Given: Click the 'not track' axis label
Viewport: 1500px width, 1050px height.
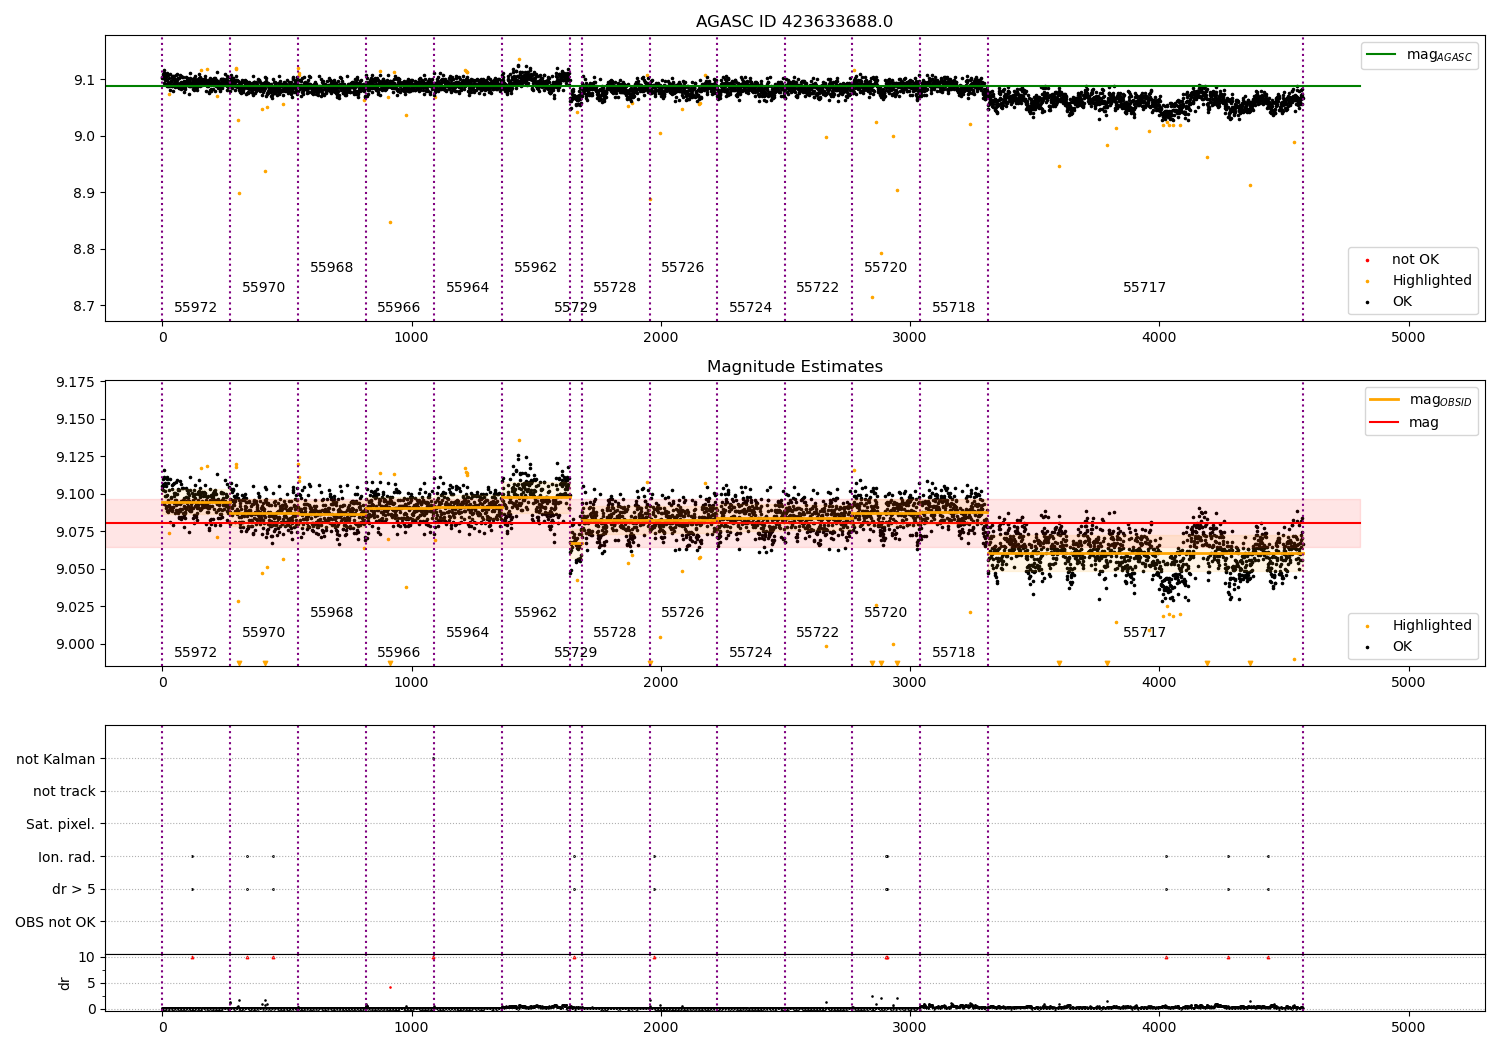Looking at the screenshot, I should tap(64, 792).
